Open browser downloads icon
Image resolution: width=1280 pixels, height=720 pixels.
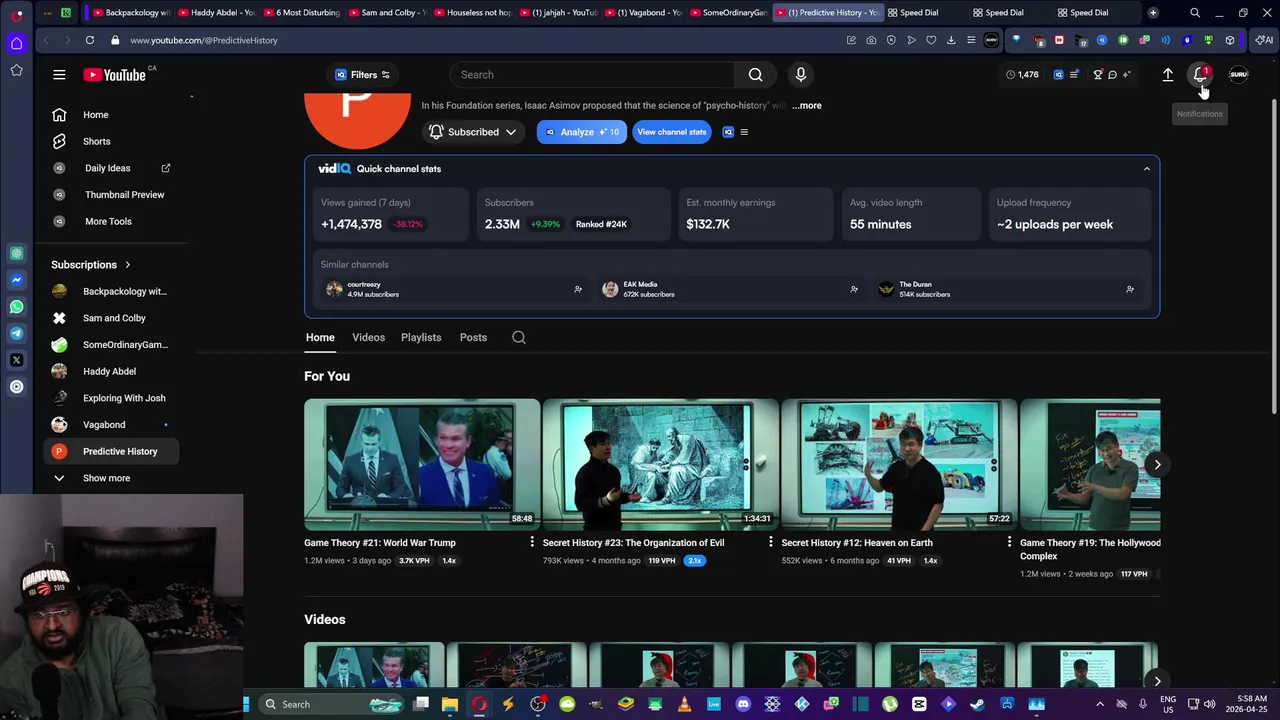951,40
